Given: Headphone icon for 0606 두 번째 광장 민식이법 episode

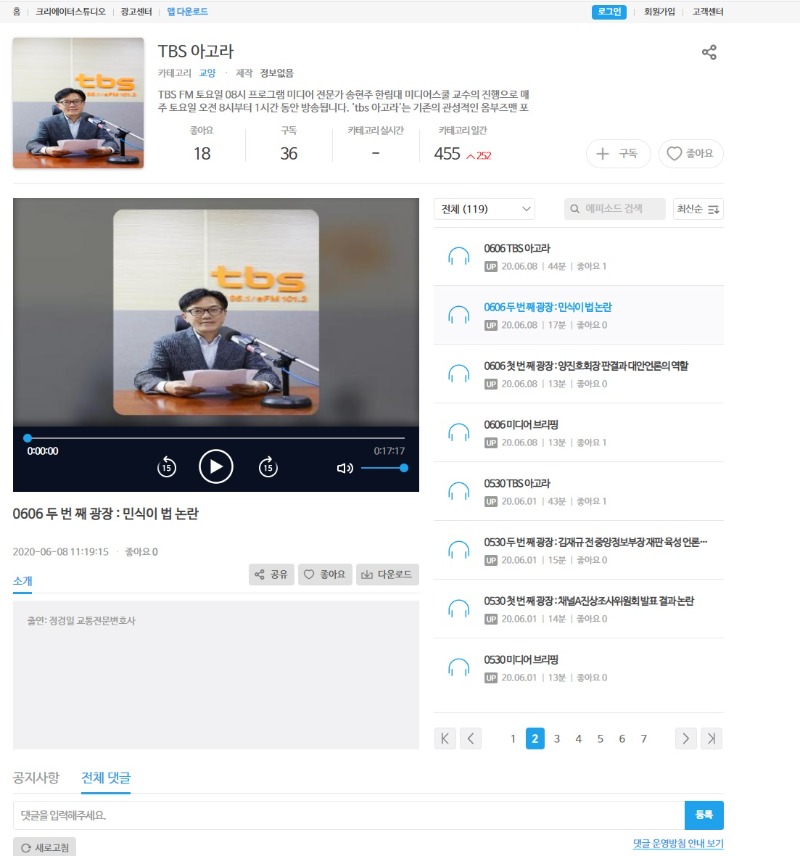Looking at the screenshot, I should [x=459, y=315].
